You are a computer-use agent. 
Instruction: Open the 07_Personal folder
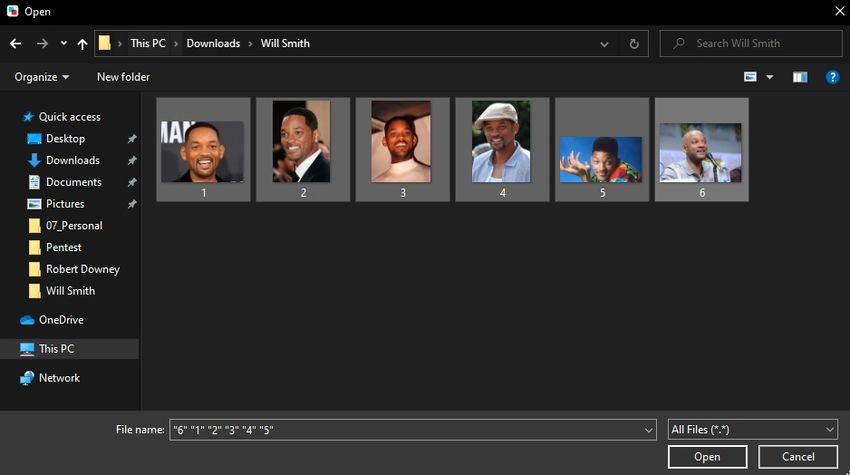click(x=74, y=225)
